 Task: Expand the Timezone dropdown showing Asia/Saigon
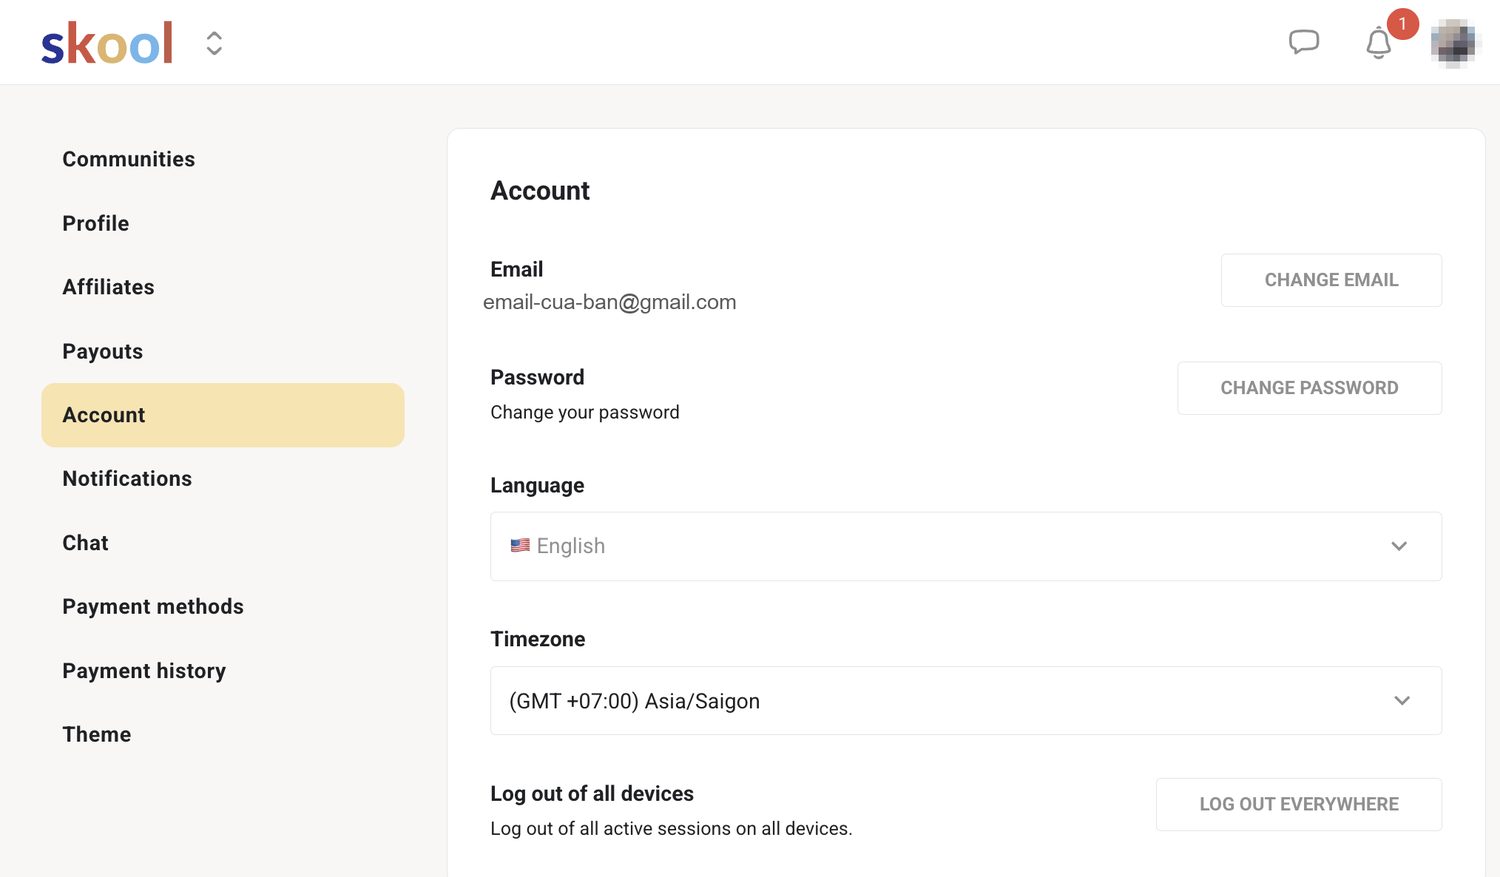[966, 700]
